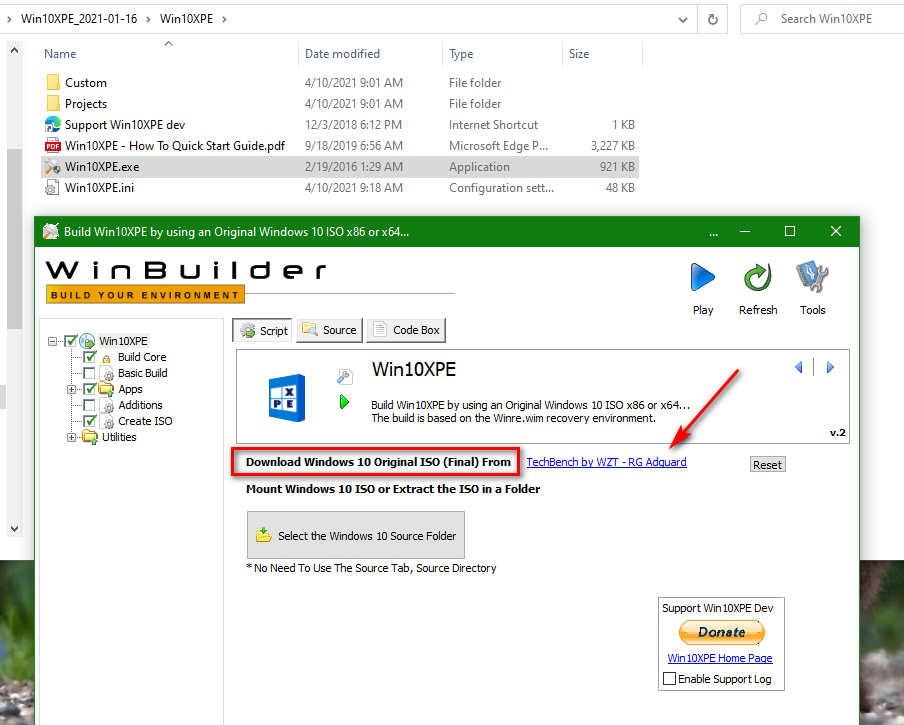Expand the Apps tree node
The width and height of the screenshot is (904, 725).
coord(71,390)
